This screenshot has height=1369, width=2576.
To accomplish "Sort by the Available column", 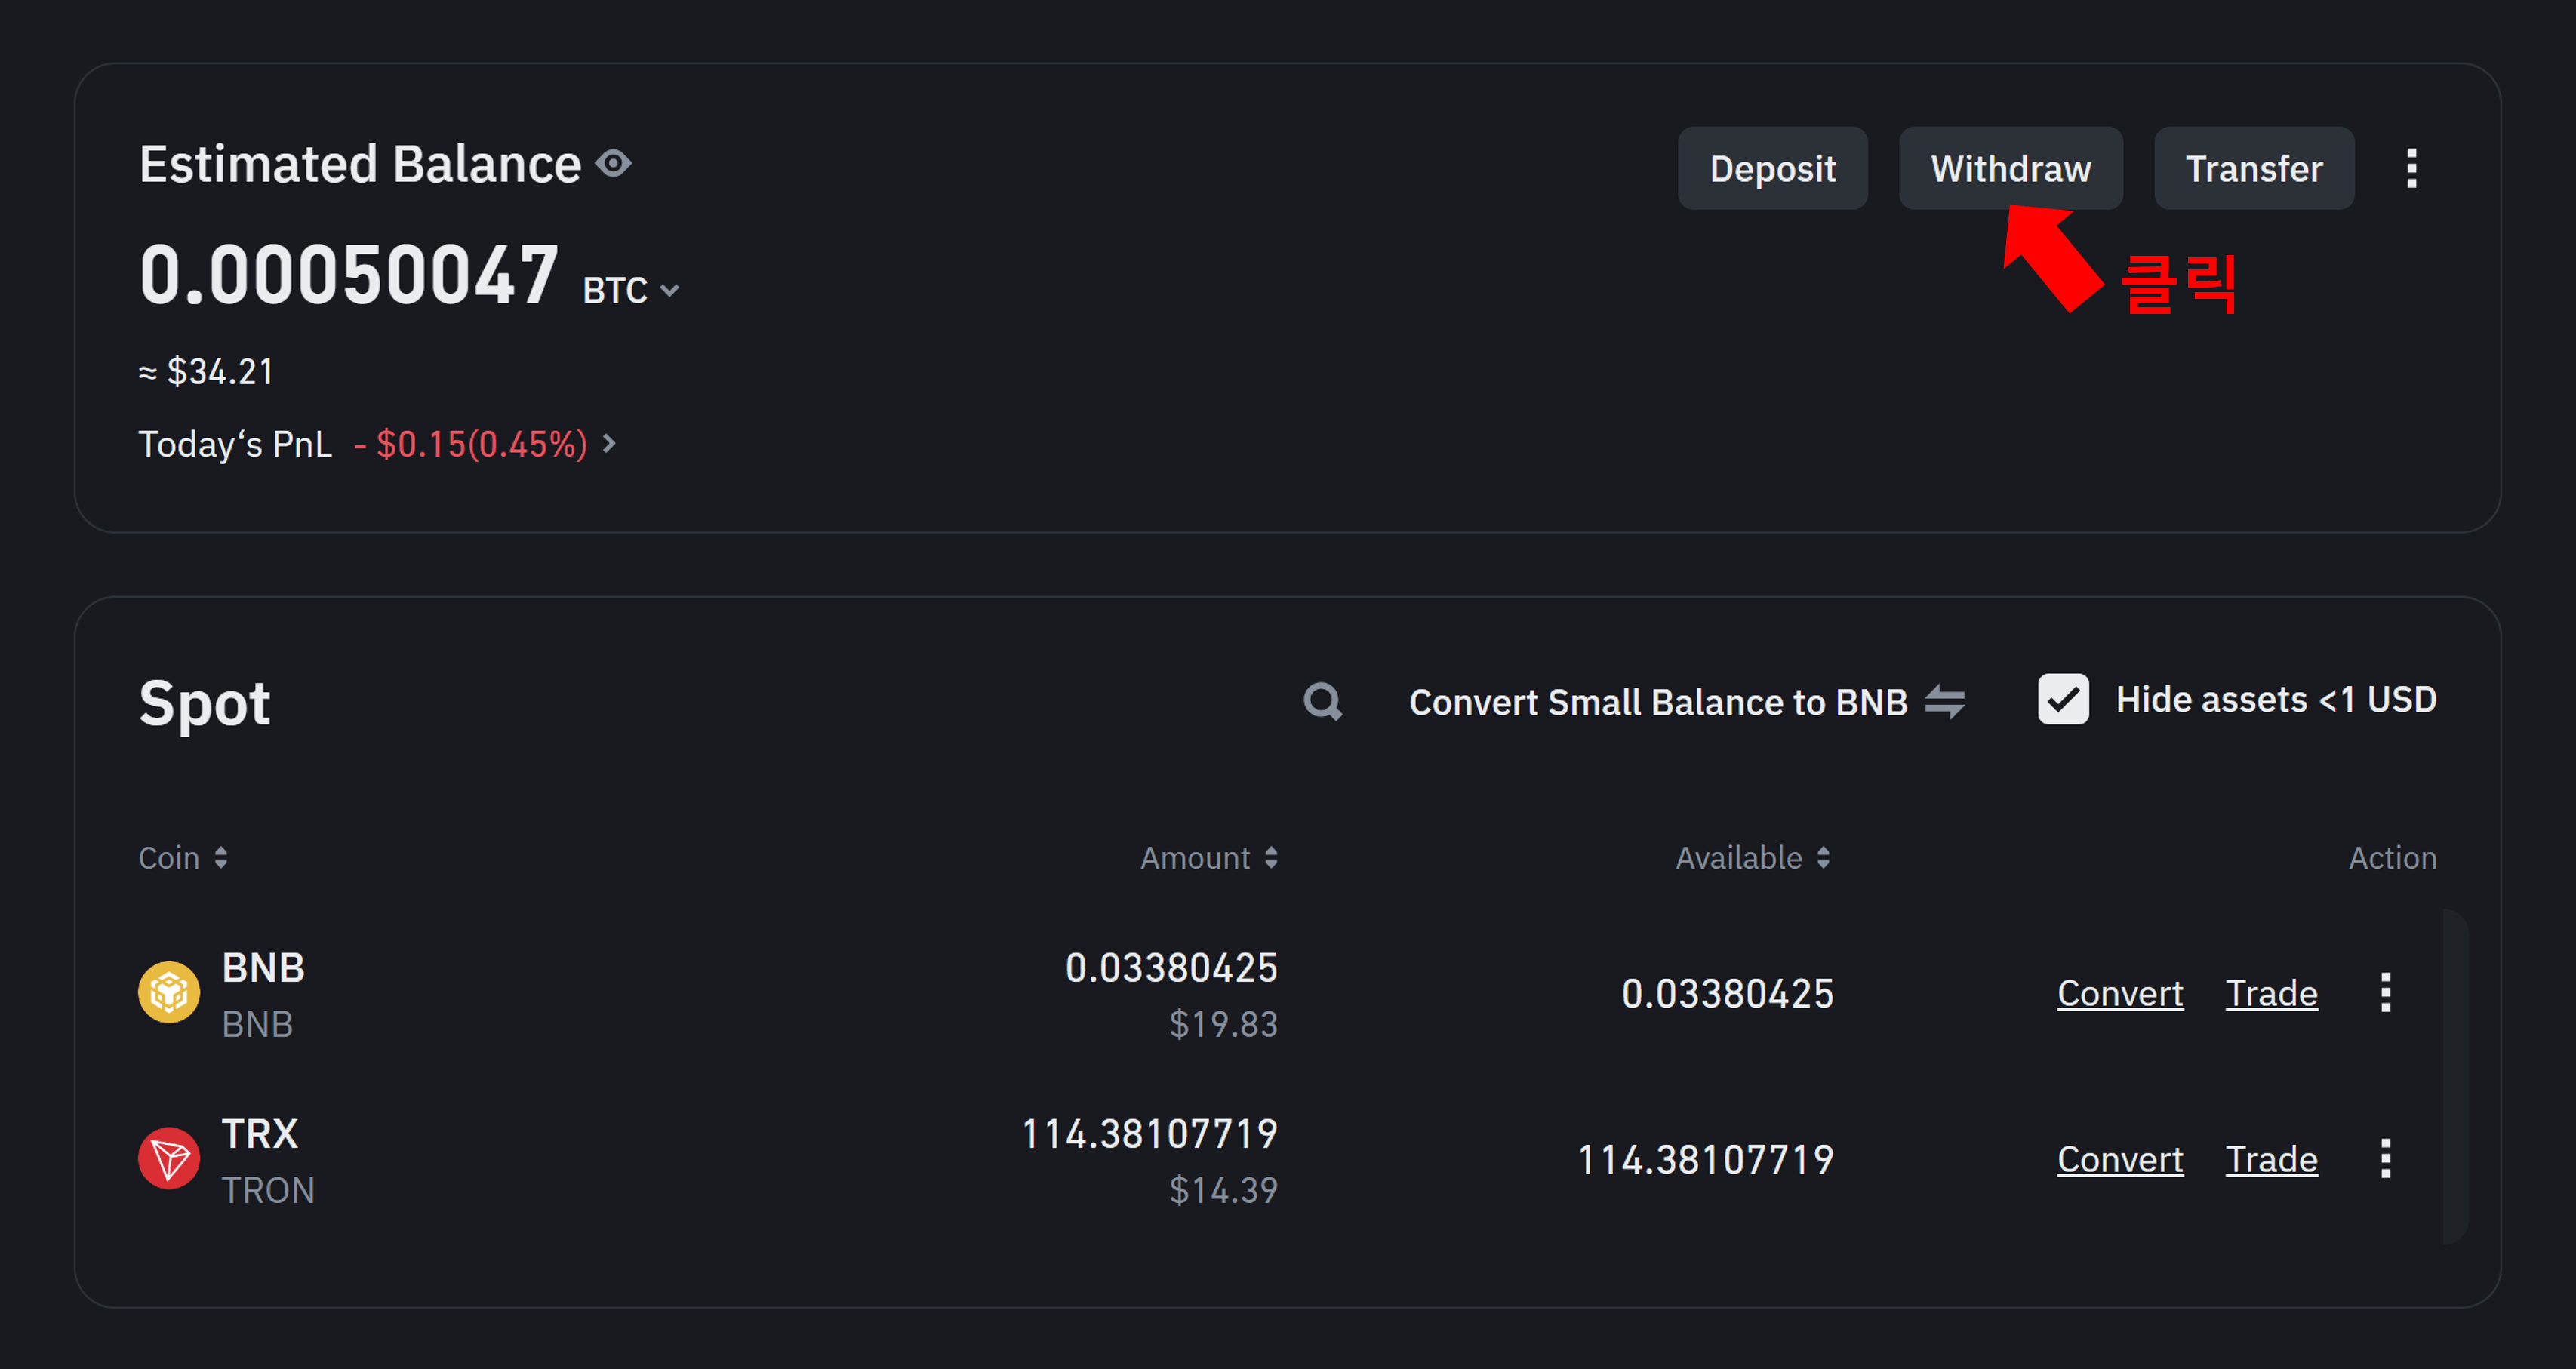I will [1753, 858].
